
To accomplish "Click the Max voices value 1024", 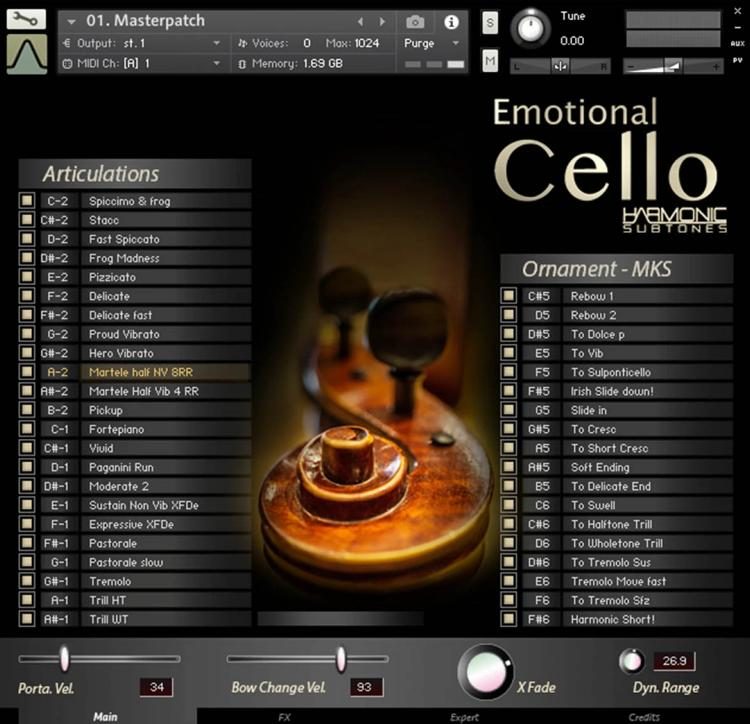I will click(x=367, y=43).
